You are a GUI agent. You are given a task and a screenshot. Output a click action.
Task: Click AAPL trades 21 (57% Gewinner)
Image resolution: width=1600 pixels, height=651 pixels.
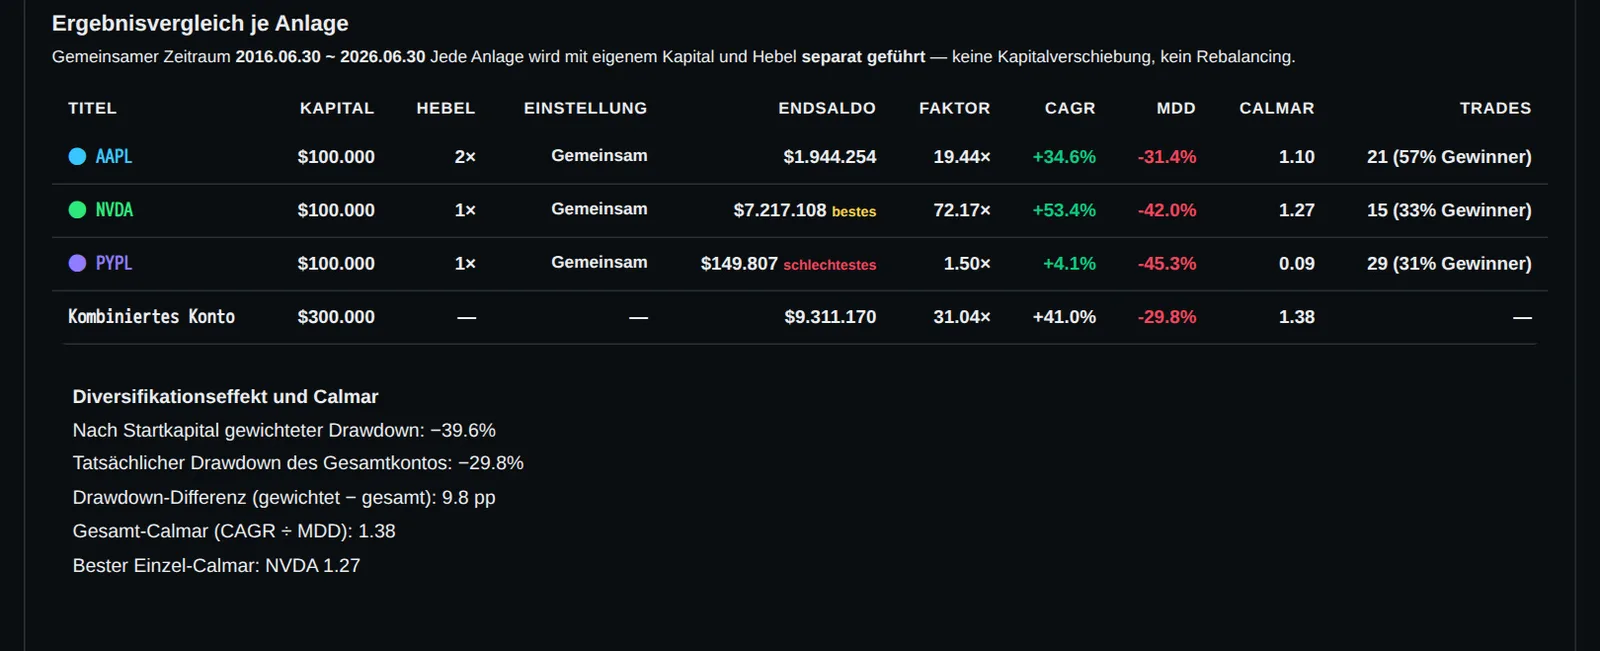(1449, 157)
